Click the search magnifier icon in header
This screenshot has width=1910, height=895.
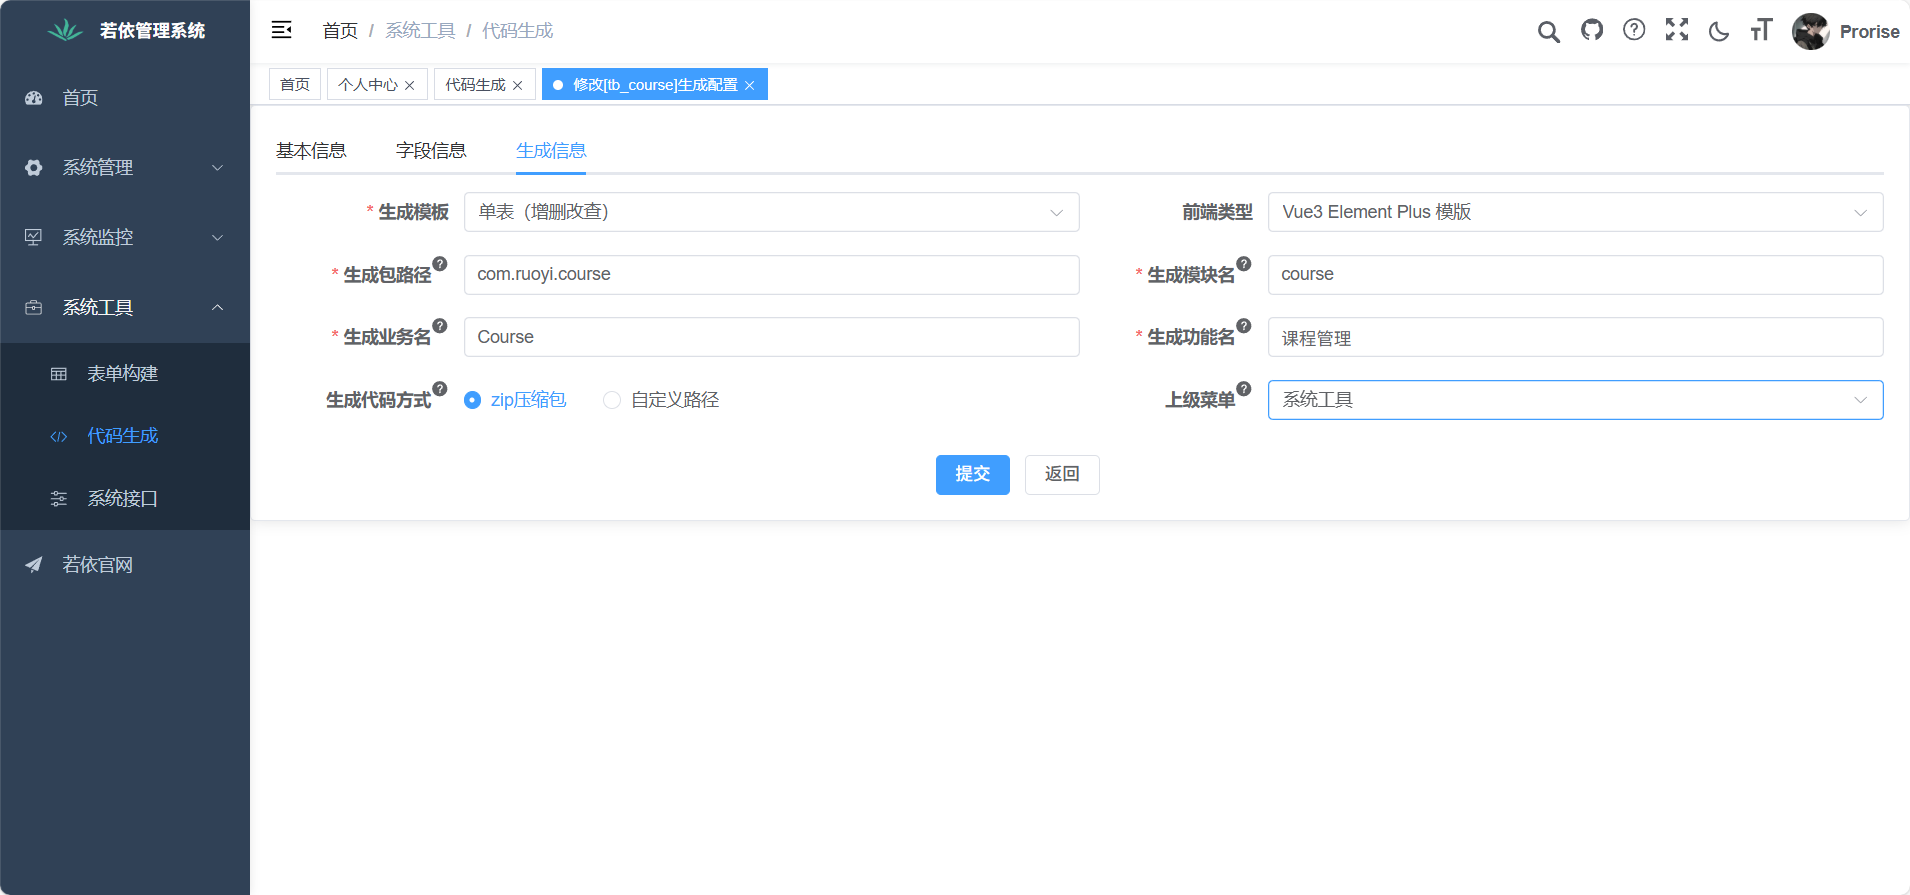pyautogui.click(x=1548, y=32)
